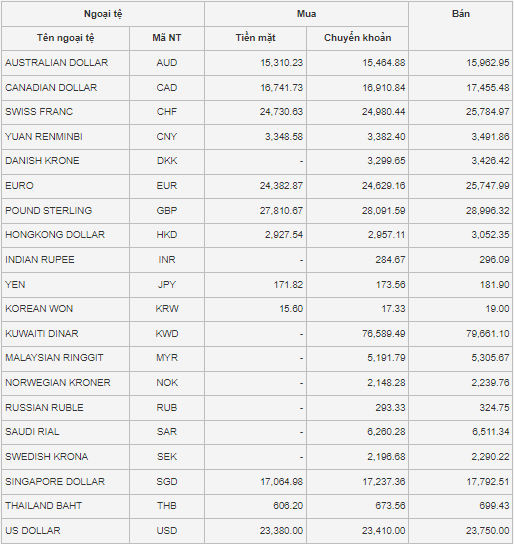Click the 'Ngoại tệ' column header
The image size is (514, 544).
pos(103,14)
